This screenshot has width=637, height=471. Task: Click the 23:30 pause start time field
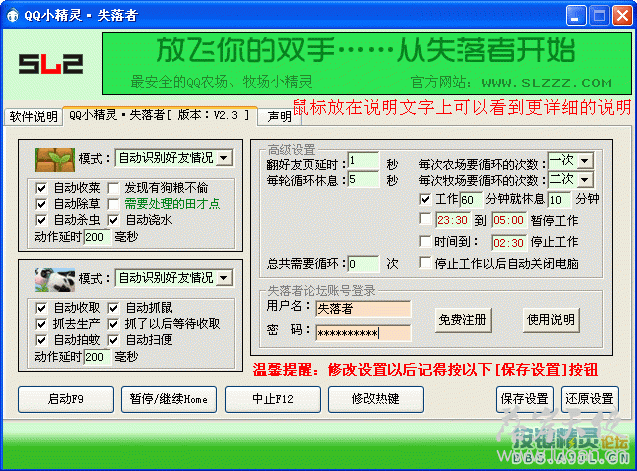point(453,220)
